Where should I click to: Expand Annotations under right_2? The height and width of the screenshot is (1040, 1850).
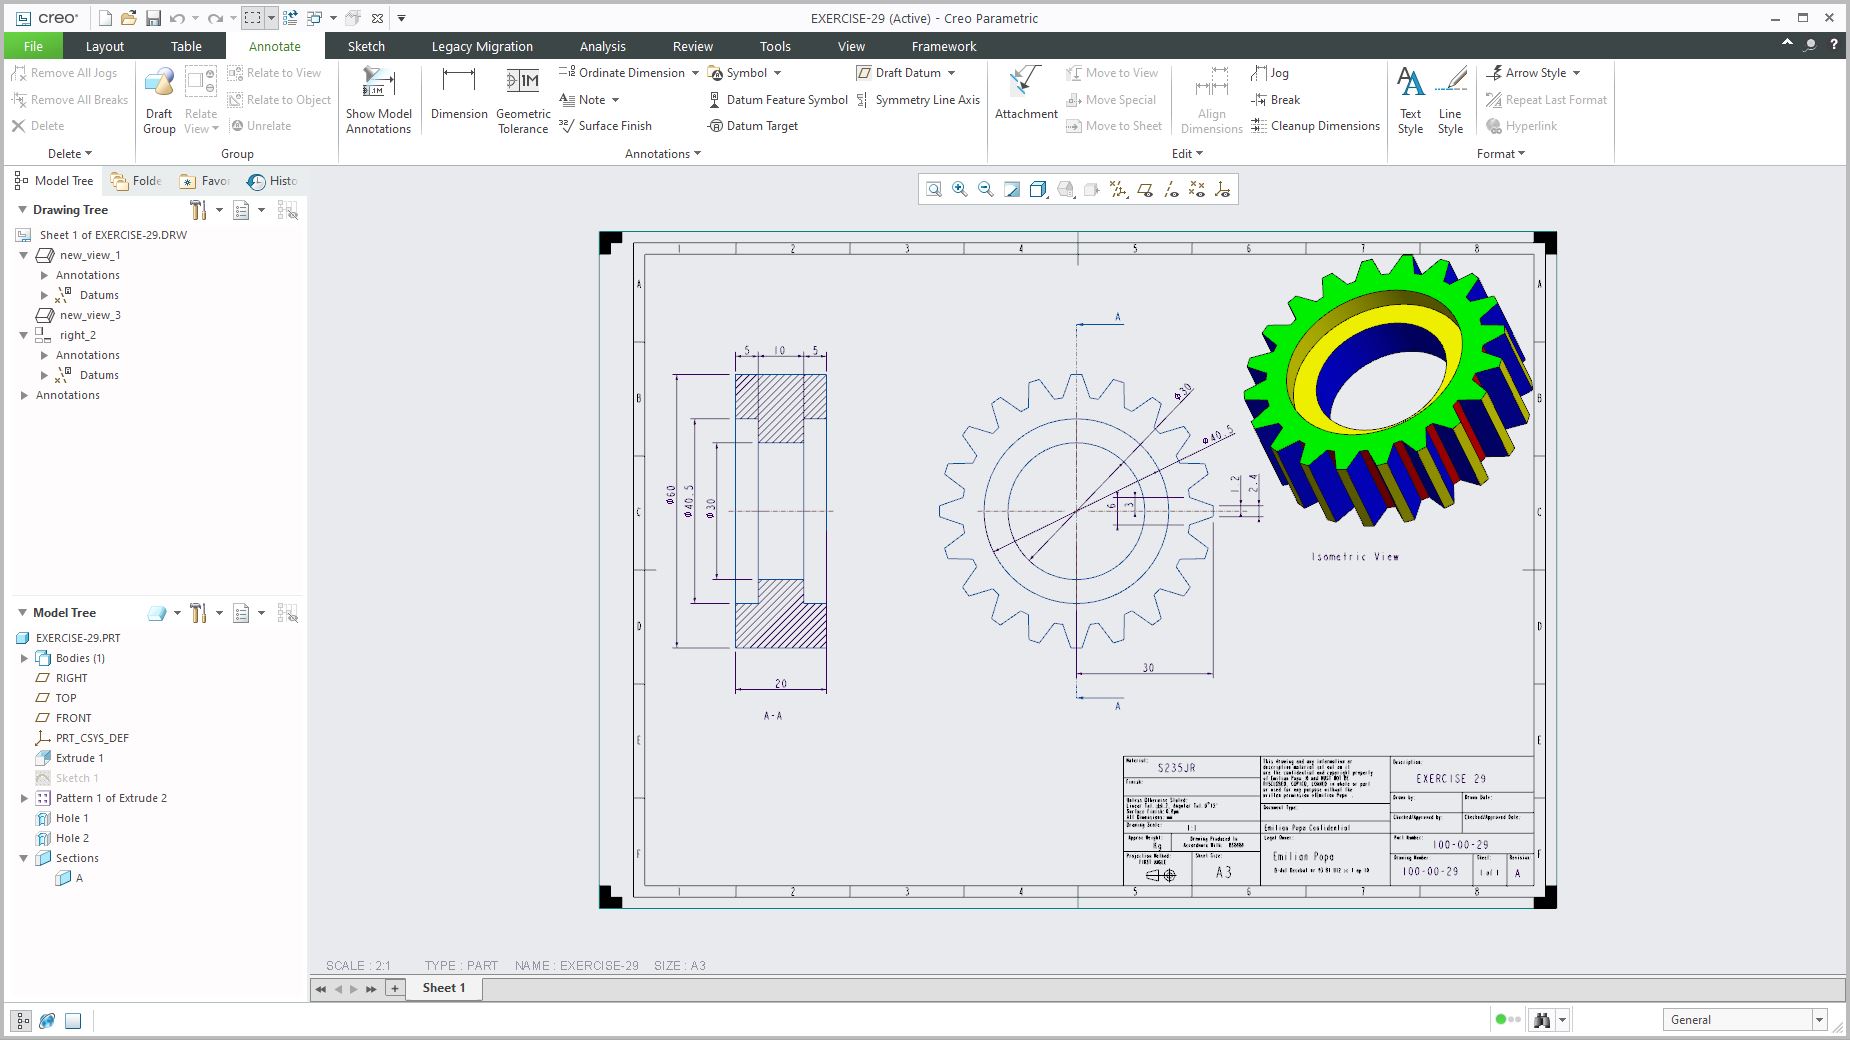[x=44, y=355]
